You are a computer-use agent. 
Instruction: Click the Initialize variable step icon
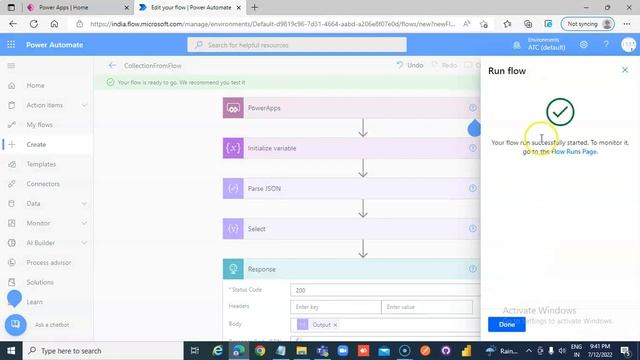(233, 148)
